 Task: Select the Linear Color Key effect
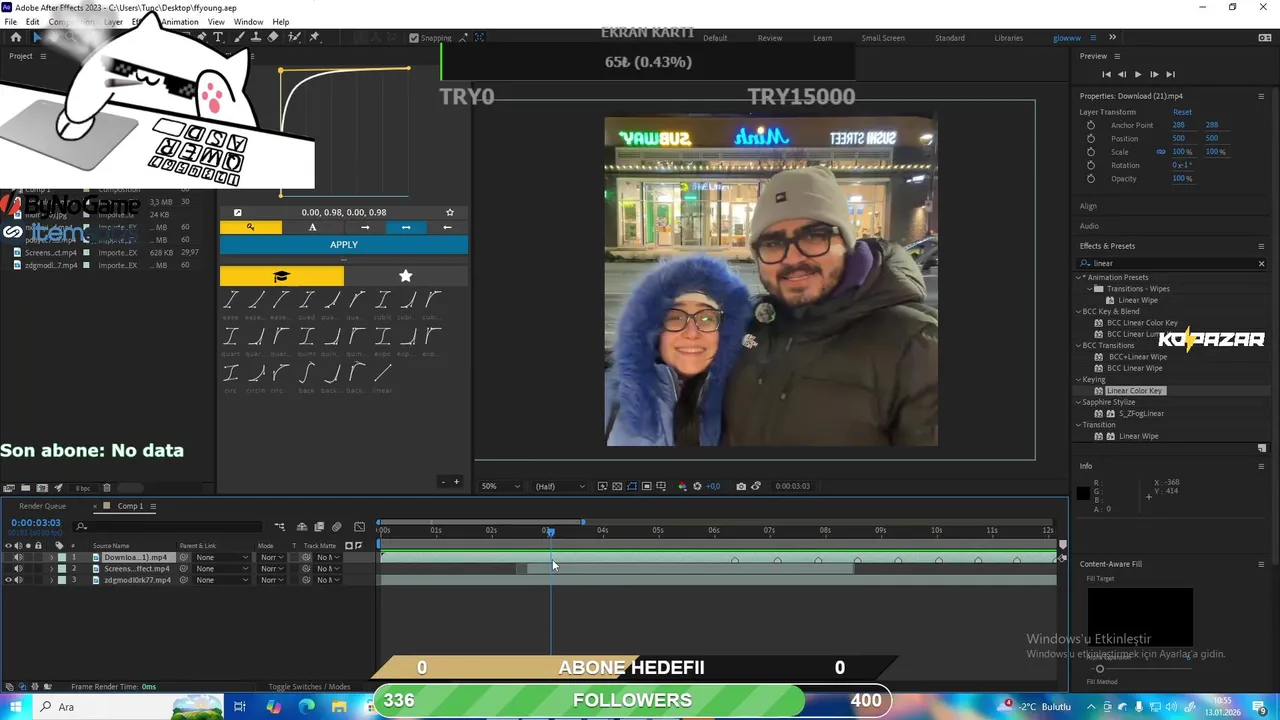(1134, 391)
